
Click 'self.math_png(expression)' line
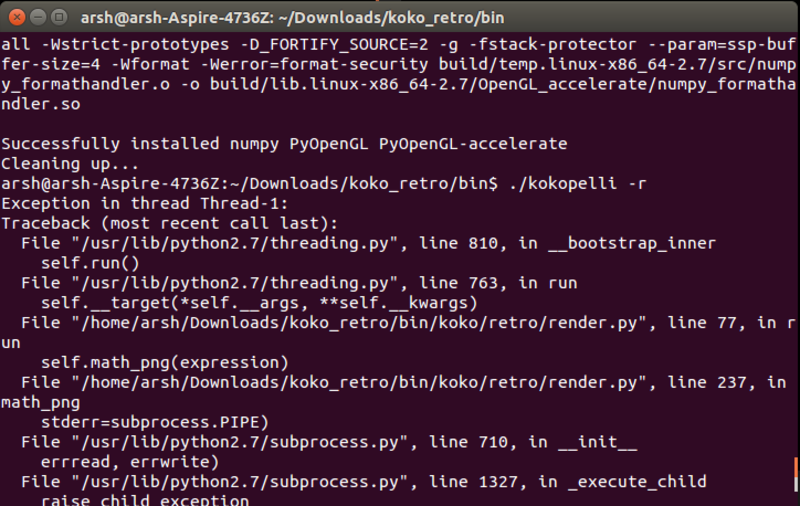[164, 363]
